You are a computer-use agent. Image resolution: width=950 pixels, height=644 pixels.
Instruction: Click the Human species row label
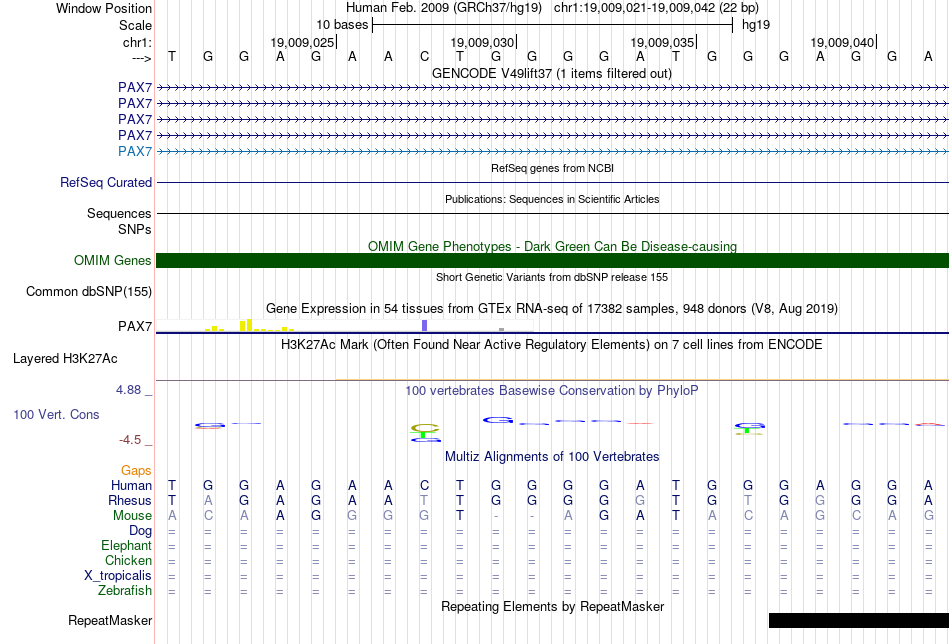pos(131,486)
